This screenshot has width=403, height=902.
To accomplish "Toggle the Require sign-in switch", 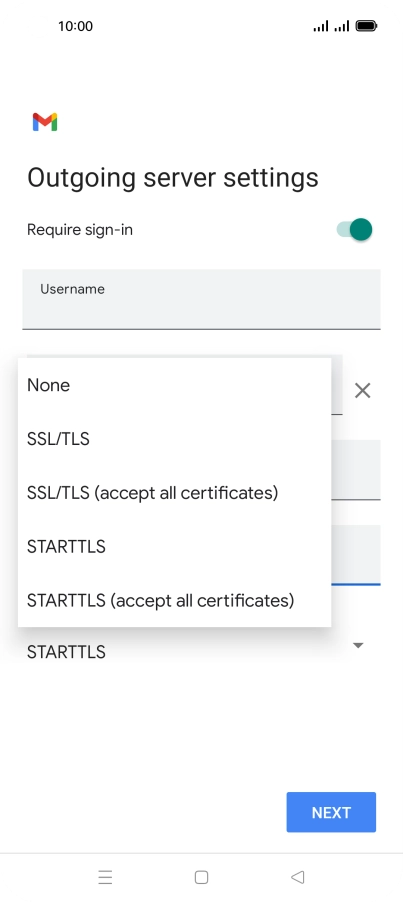I will click(x=355, y=229).
